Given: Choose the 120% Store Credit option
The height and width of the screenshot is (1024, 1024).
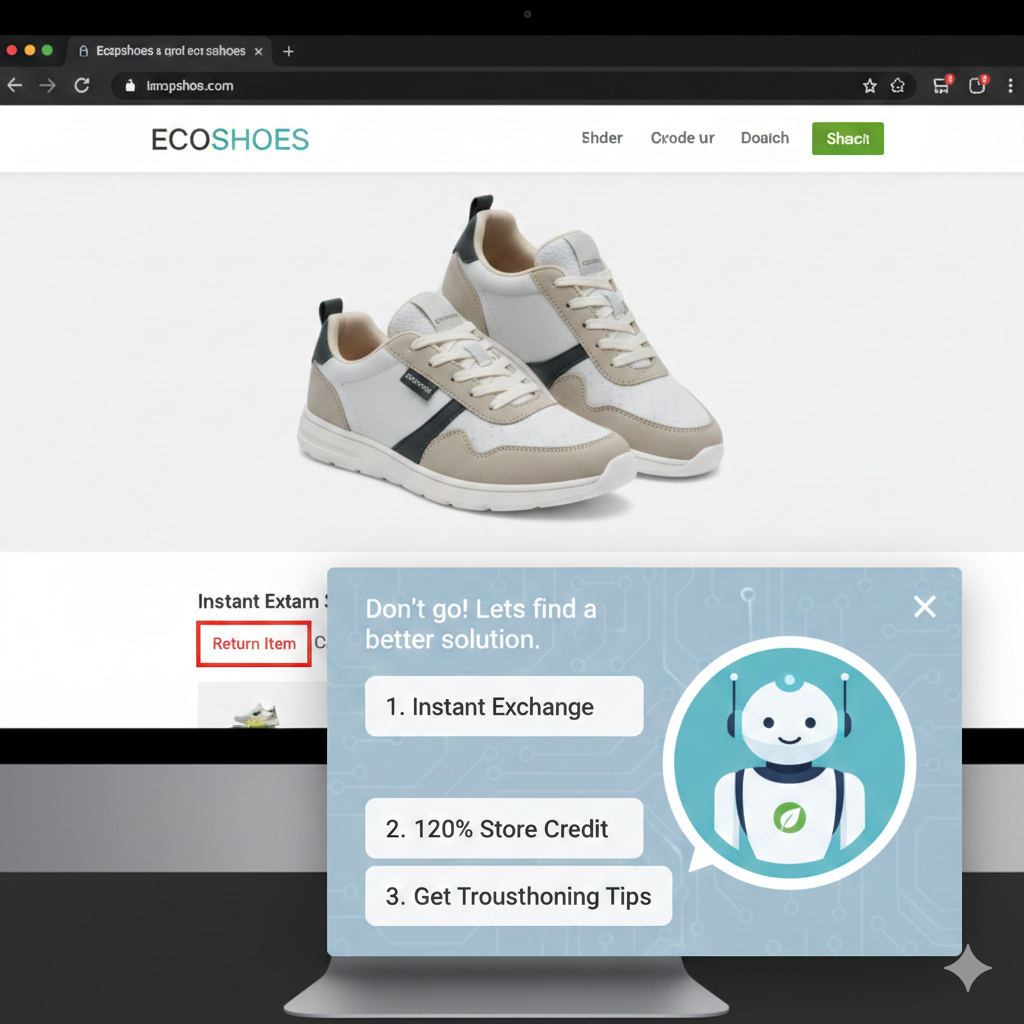Looking at the screenshot, I should pyautogui.click(x=504, y=828).
